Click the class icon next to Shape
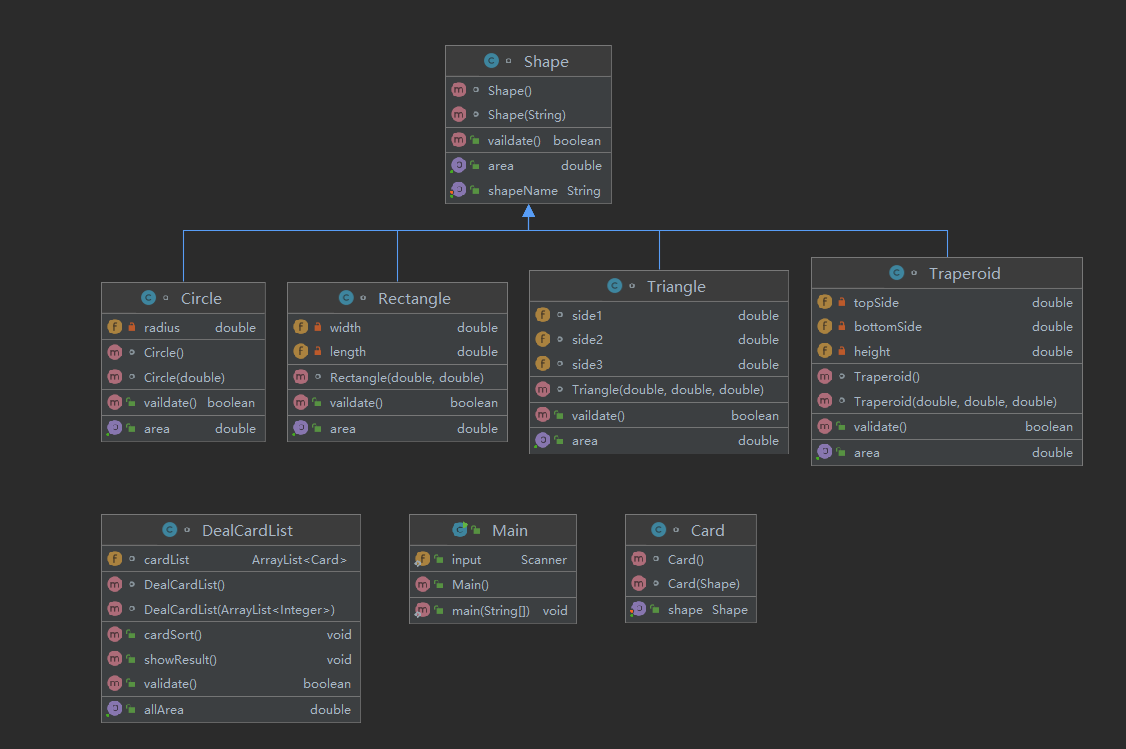Viewport: 1126px width, 749px height. [x=491, y=61]
